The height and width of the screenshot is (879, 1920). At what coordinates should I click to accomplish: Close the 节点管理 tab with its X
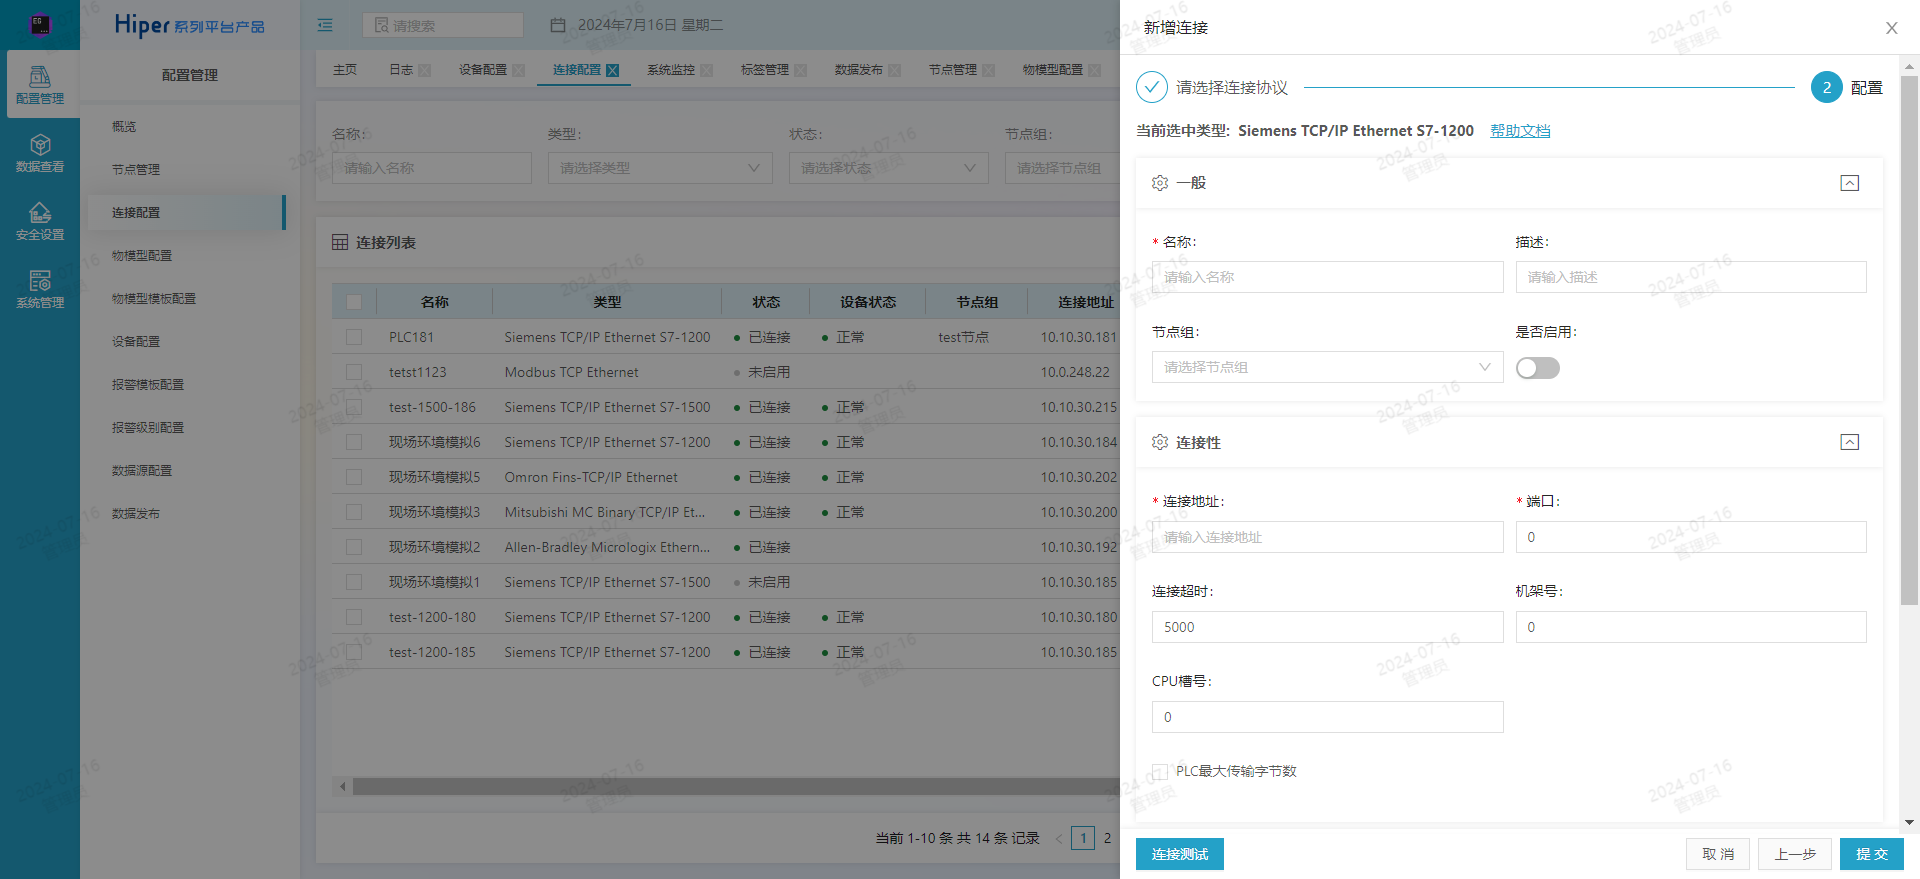click(989, 70)
